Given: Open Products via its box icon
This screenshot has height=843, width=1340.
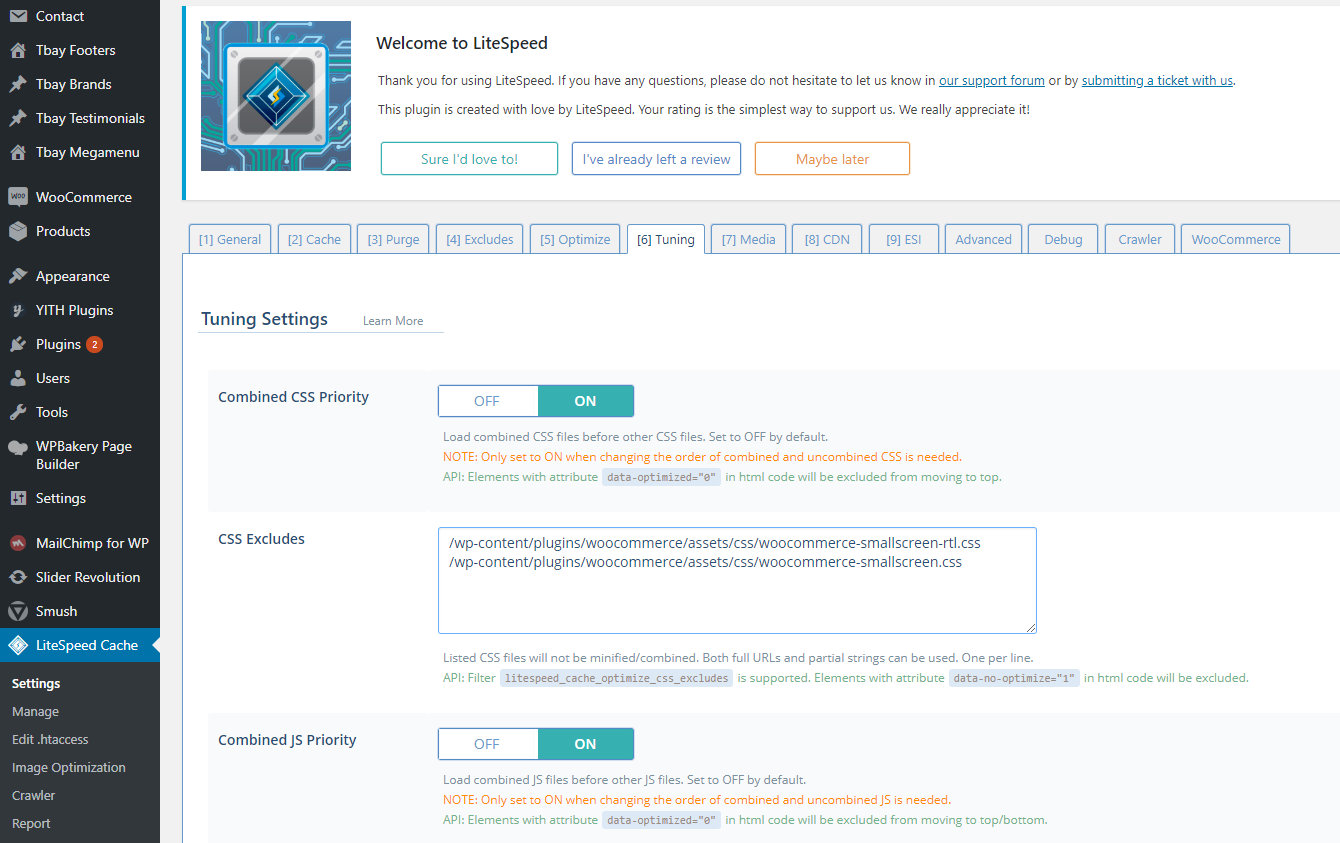Looking at the screenshot, I should tap(18, 231).
